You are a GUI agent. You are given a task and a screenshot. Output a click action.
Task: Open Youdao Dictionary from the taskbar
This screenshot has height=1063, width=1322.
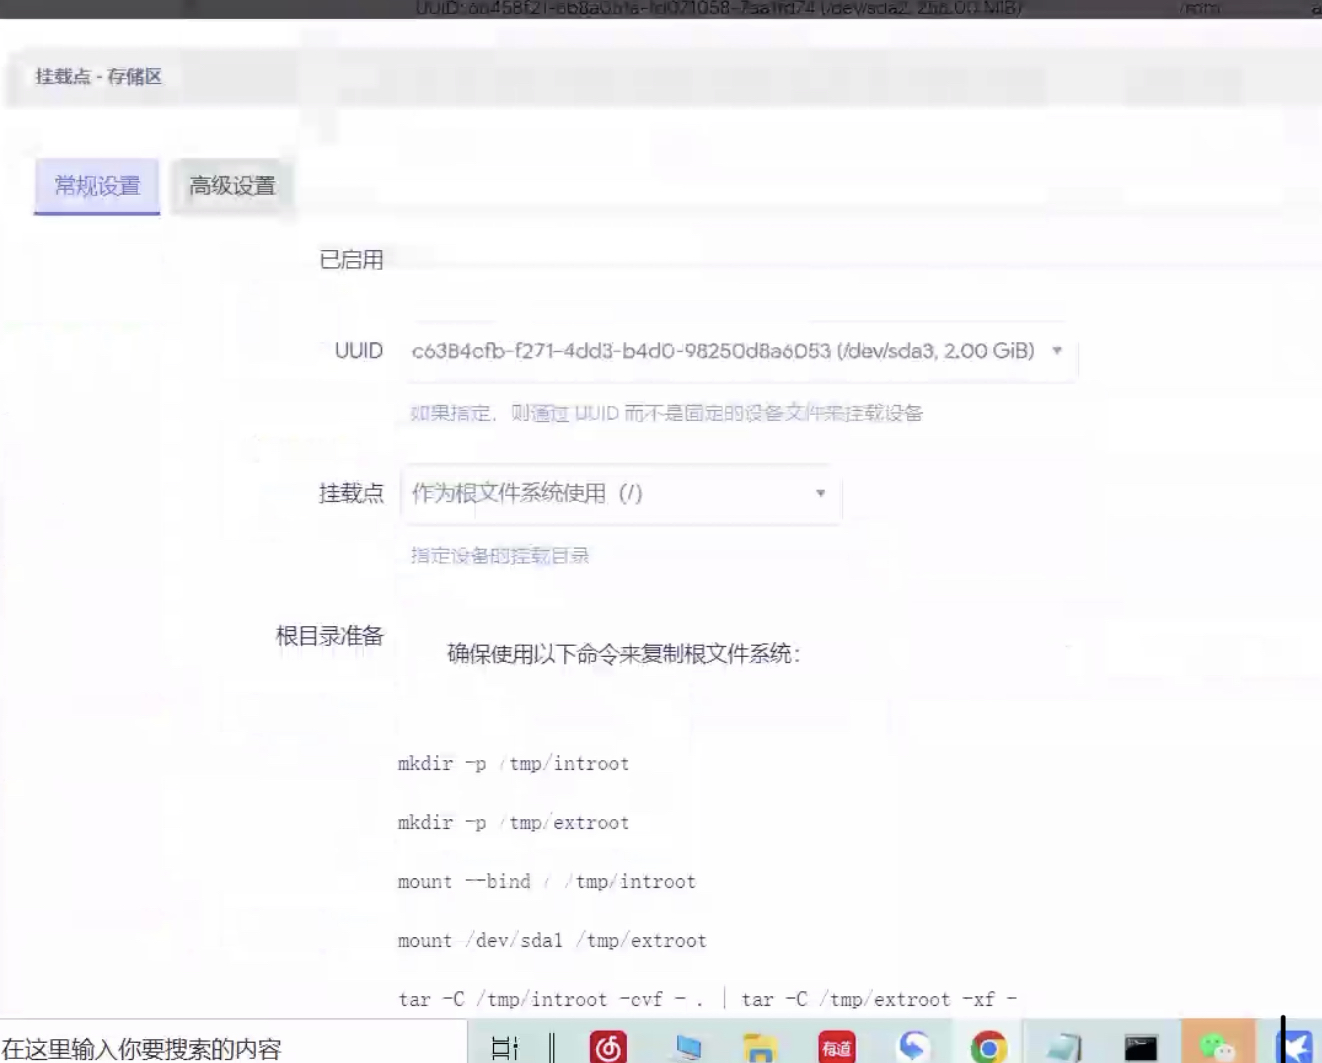coord(837,1047)
